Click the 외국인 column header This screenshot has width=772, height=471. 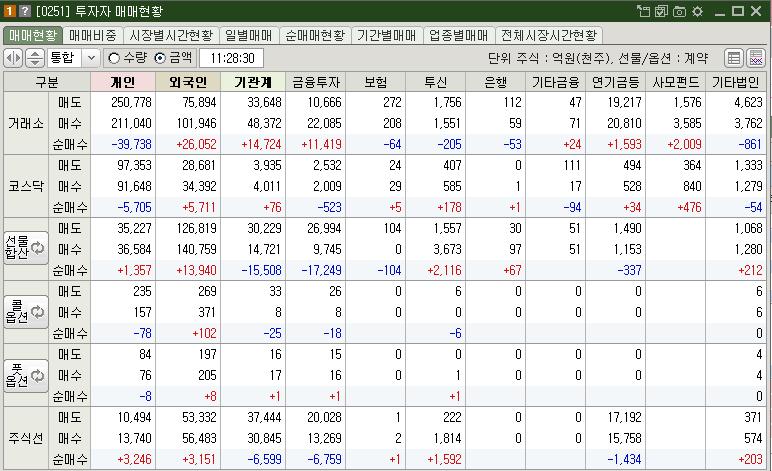[188, 82]
